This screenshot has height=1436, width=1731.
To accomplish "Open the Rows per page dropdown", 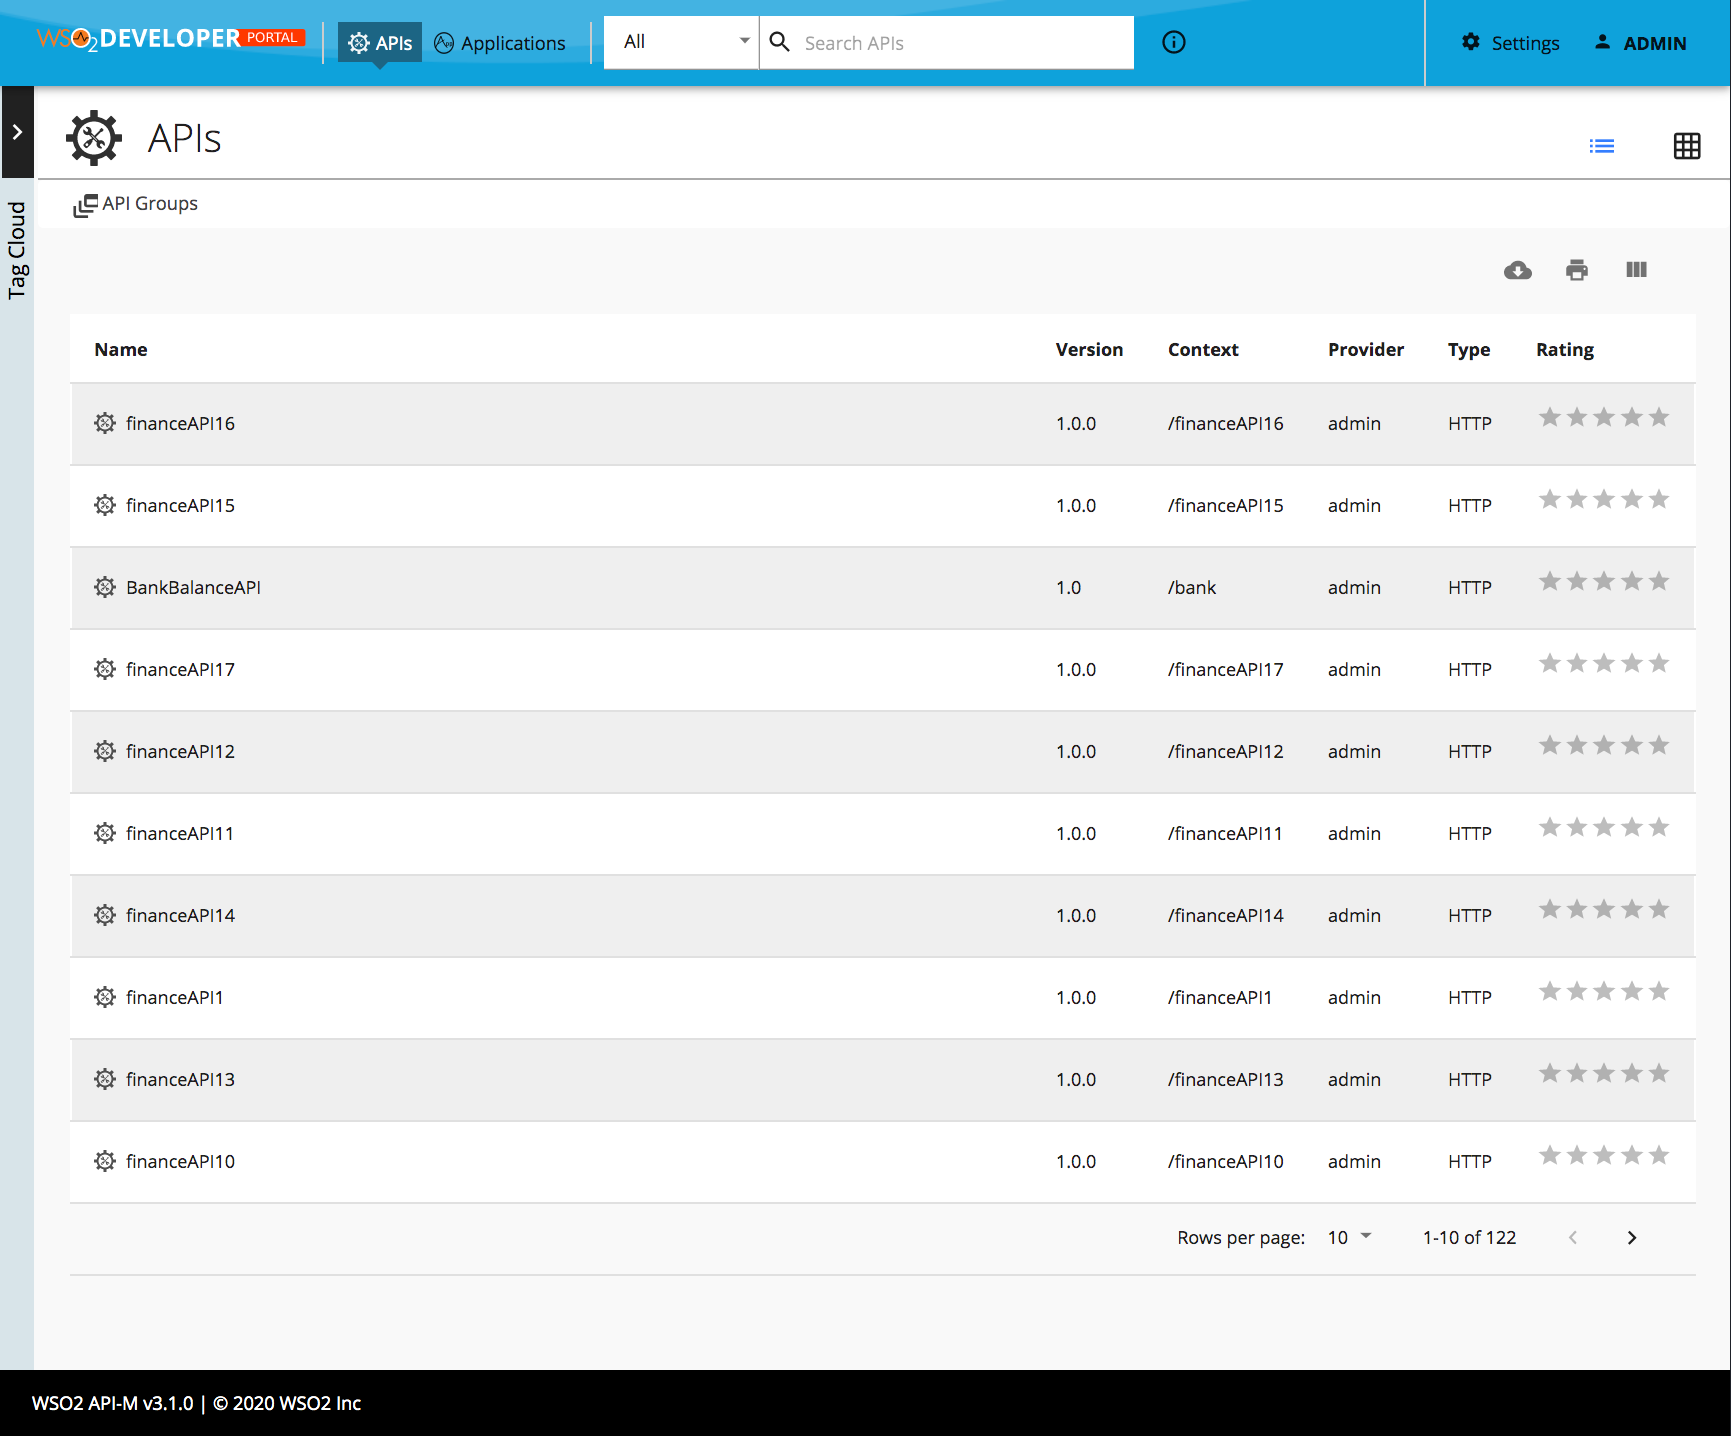I will [x=1348, y=1237].
